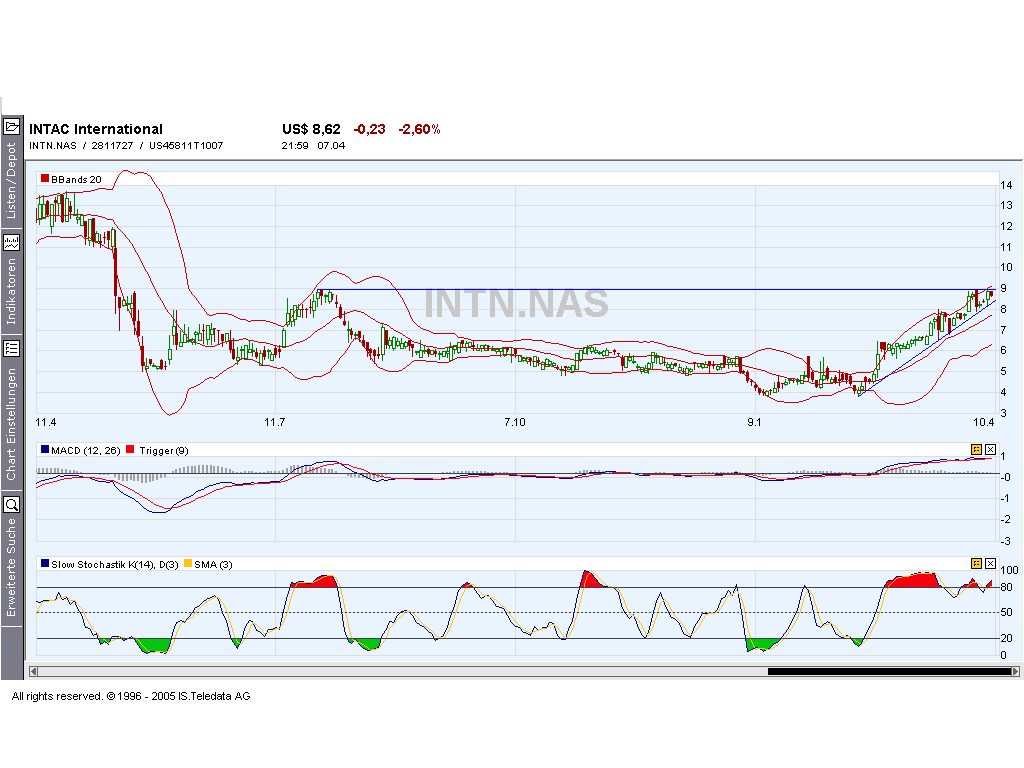Click the Slow Stochastik blue legend swatch

[x=44, y=564]
